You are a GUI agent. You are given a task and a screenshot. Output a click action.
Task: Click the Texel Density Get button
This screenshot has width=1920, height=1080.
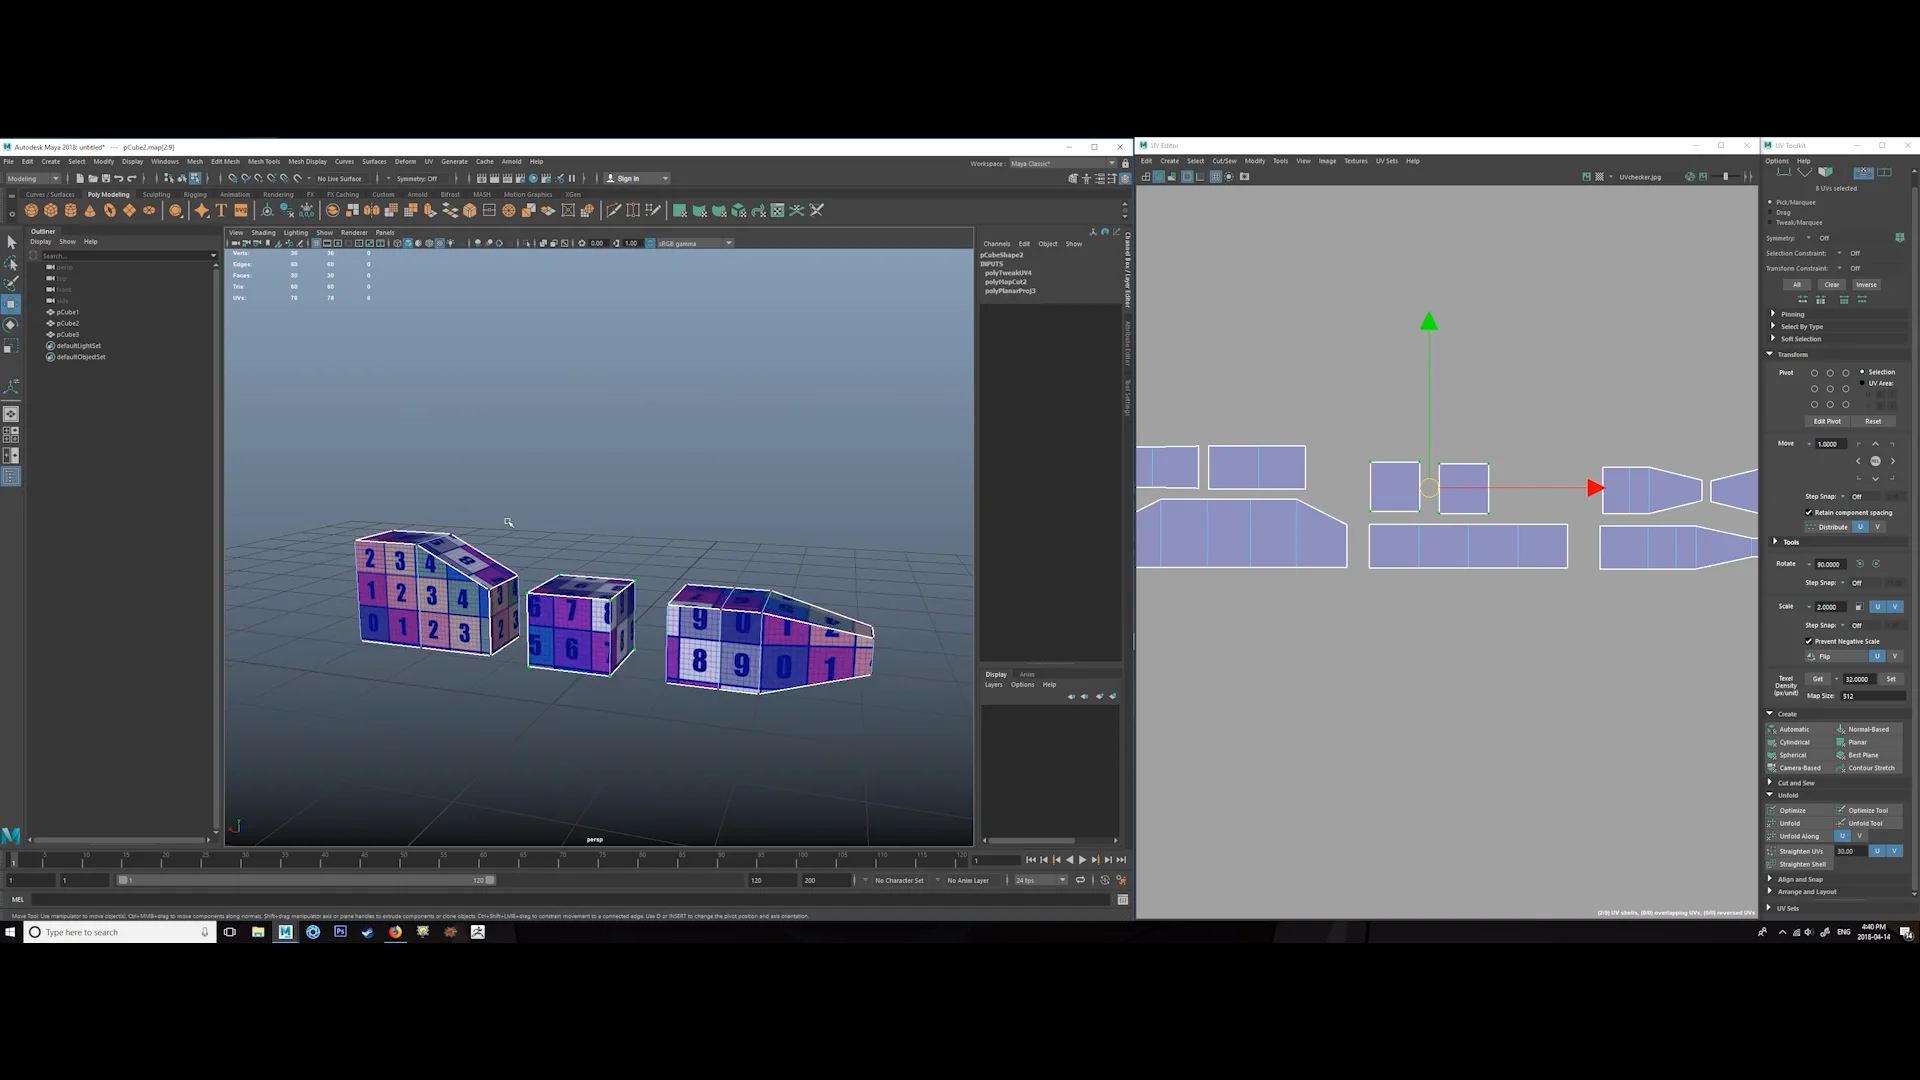(1818, 679)
